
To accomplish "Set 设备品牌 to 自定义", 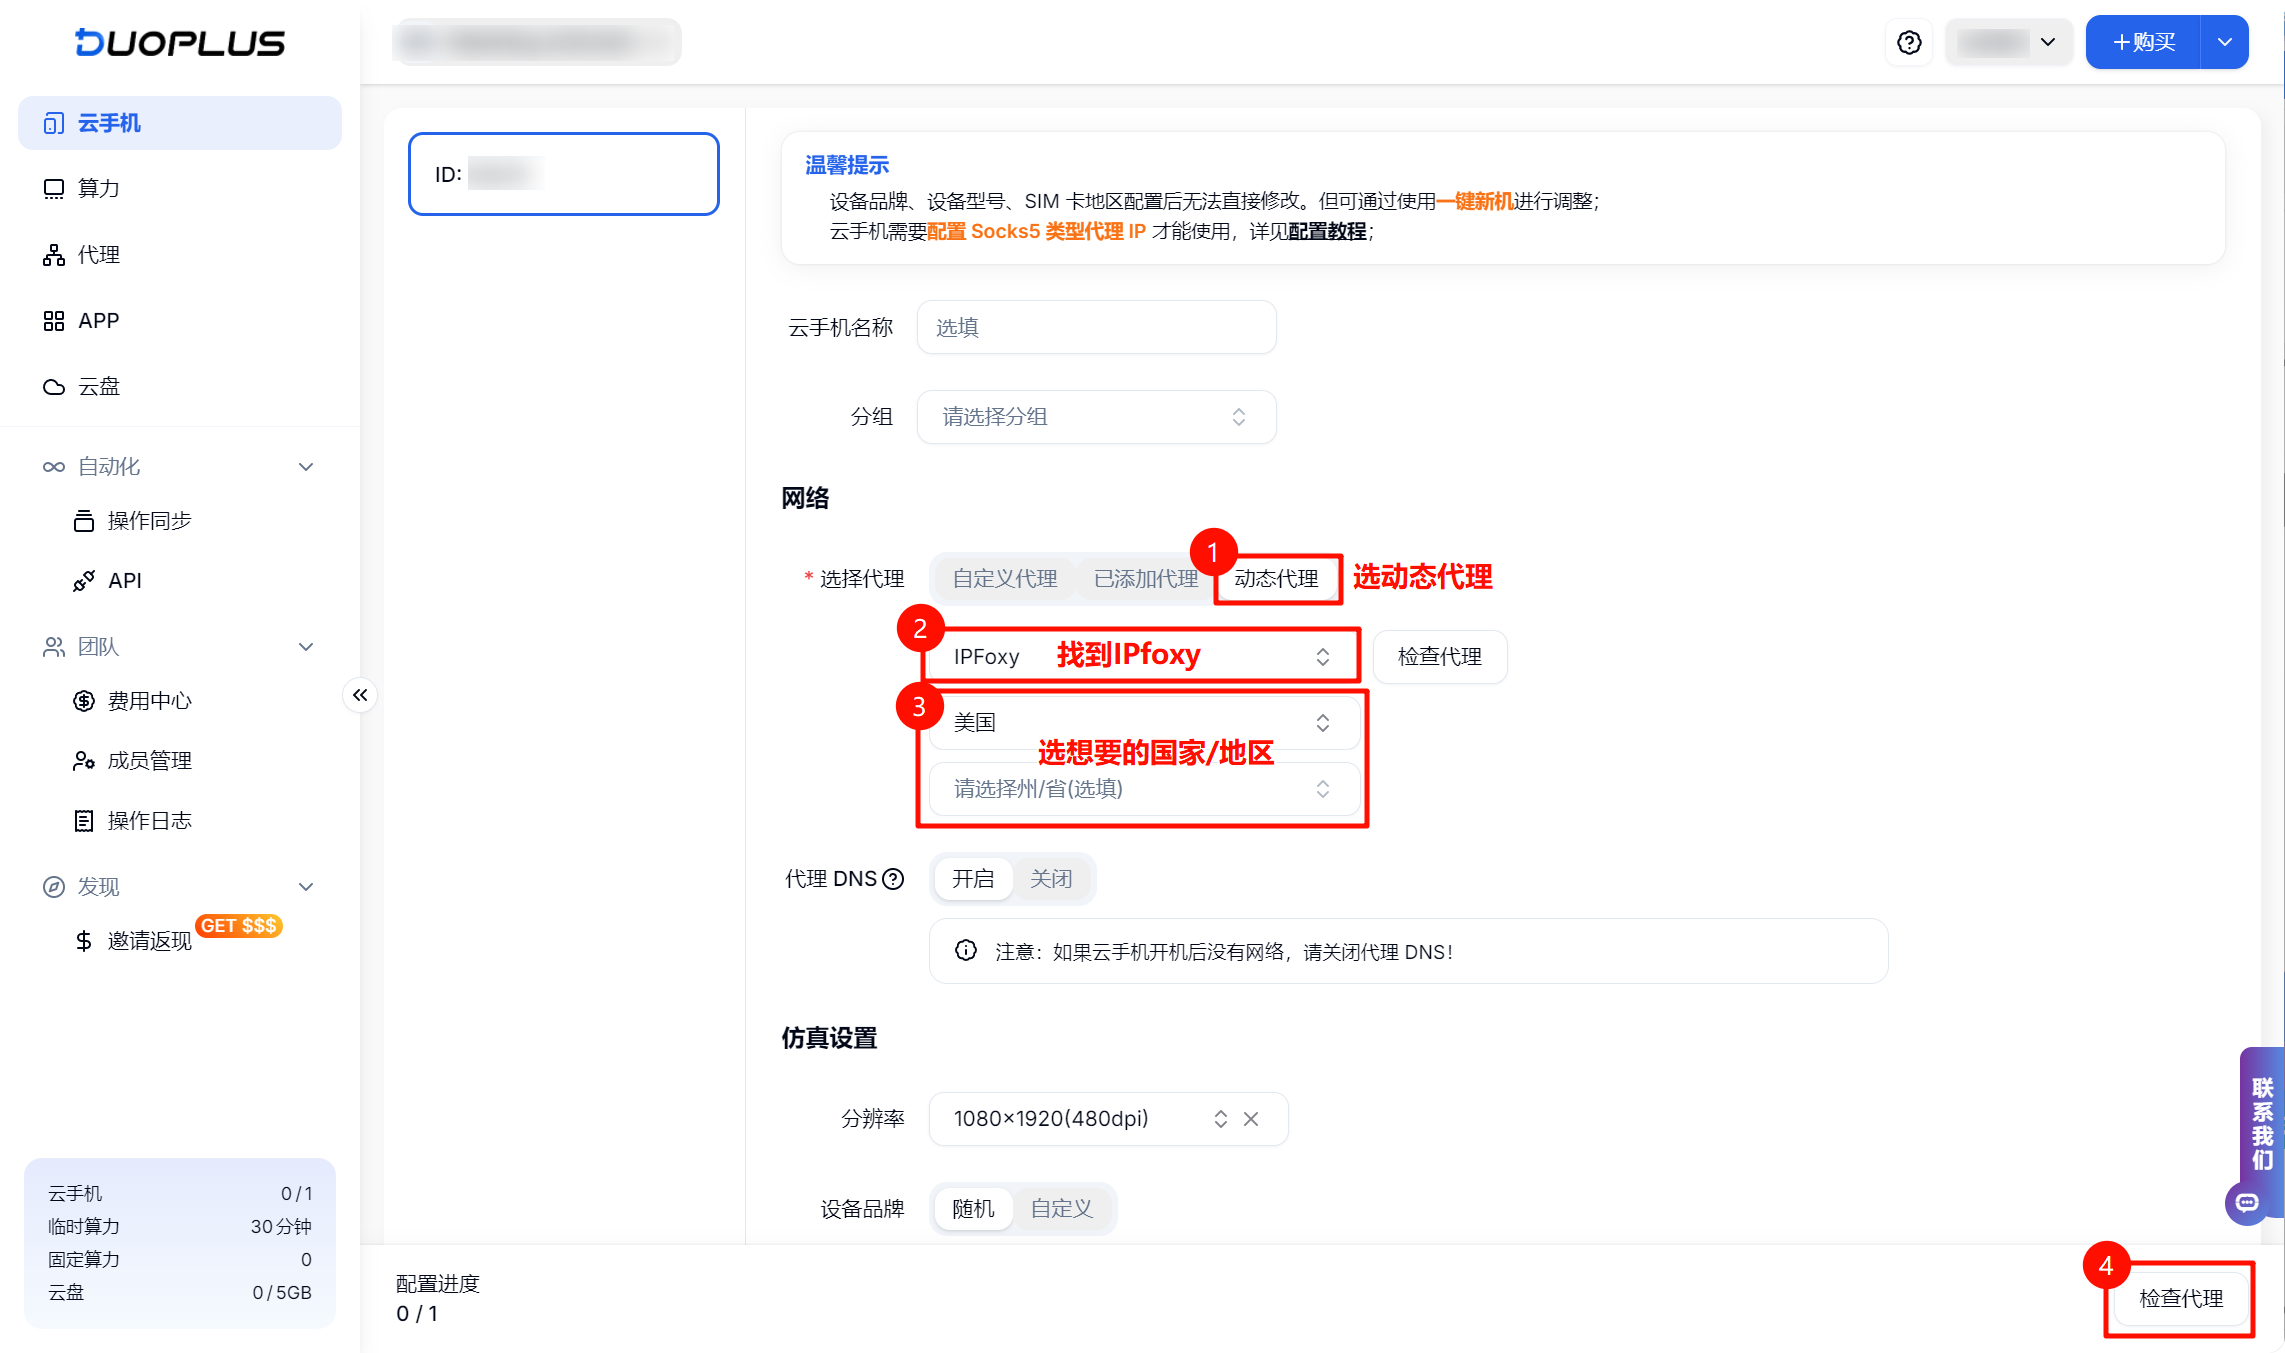I will pos(1061,1208).
